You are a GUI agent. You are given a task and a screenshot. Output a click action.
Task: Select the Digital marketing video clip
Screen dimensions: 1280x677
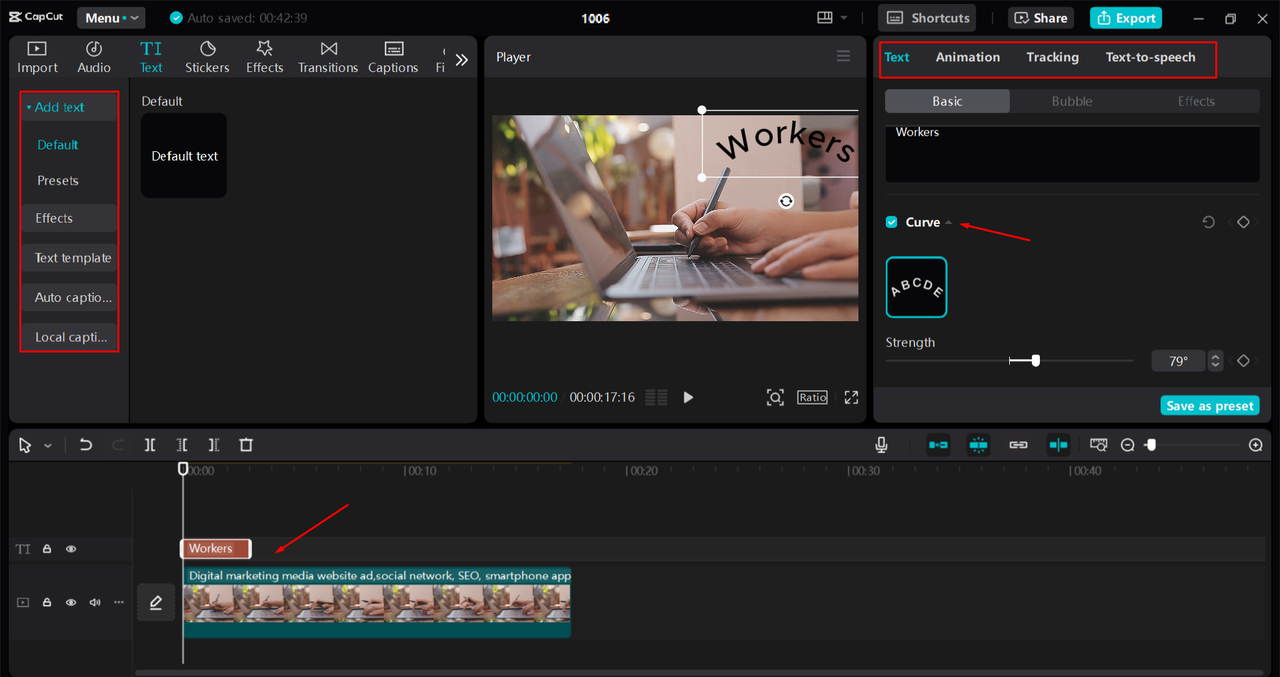pyautogui.click(x=377, y=602)
